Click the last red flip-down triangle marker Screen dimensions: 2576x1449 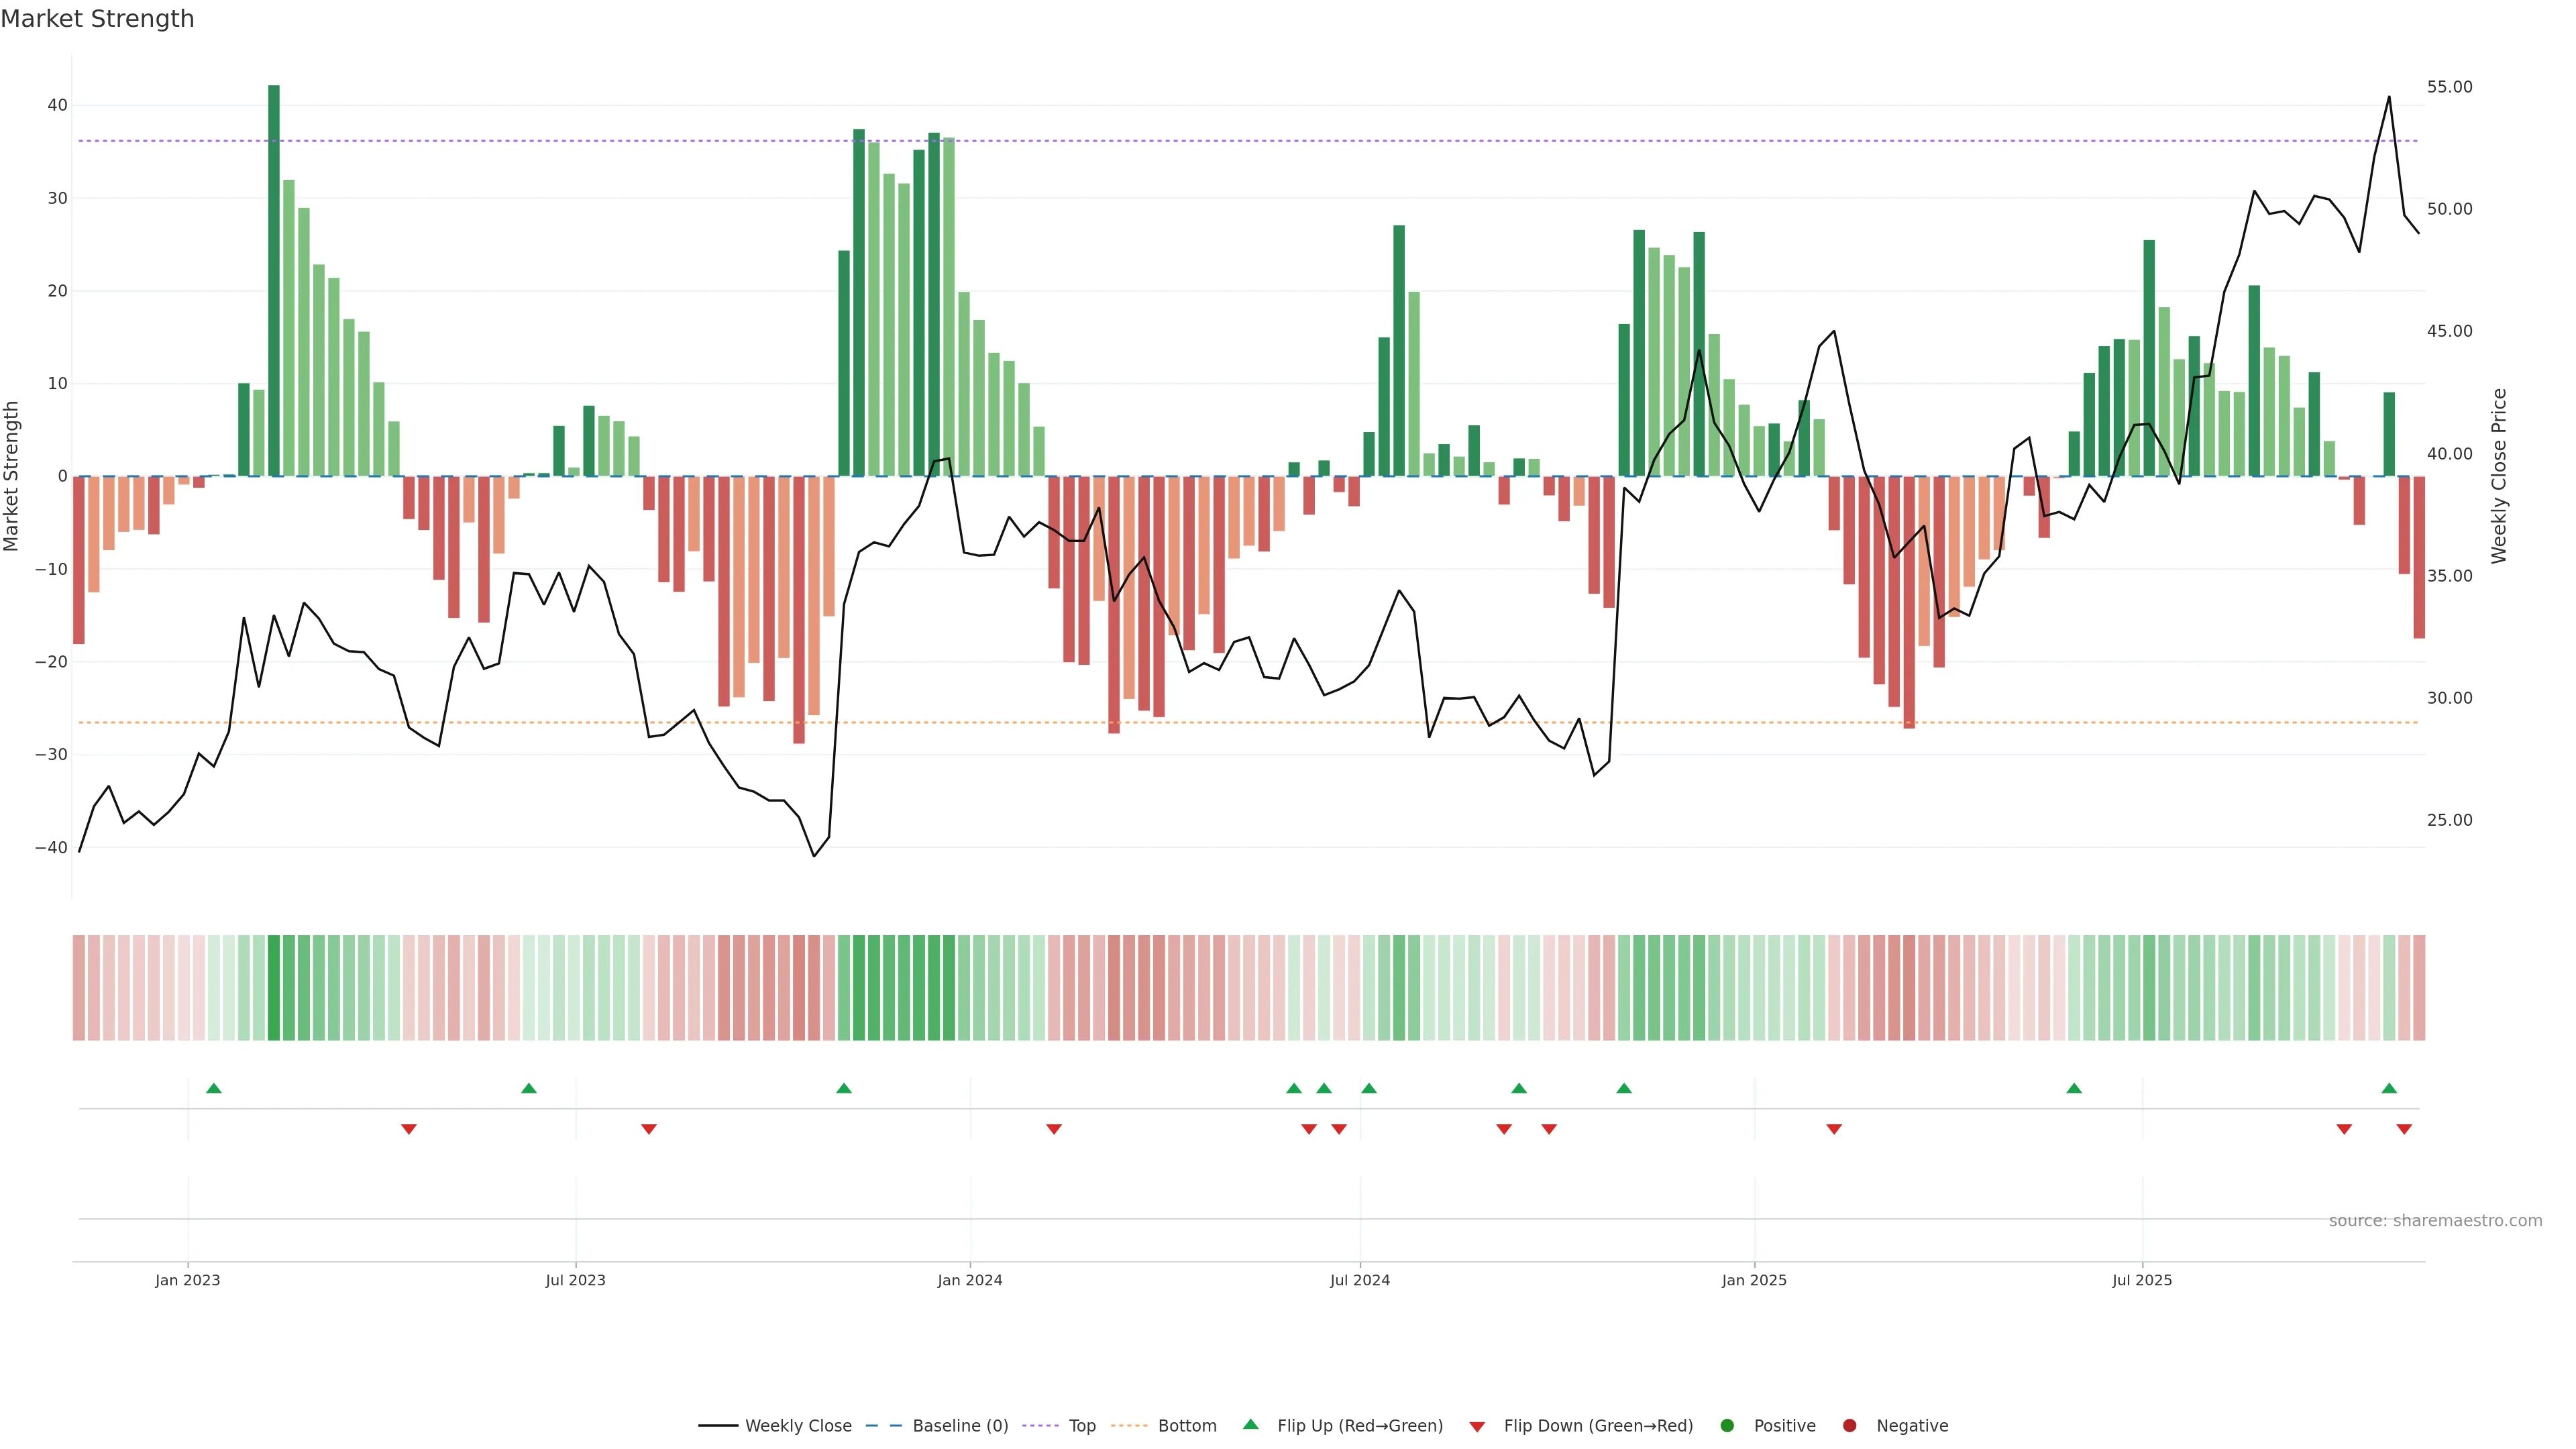tap(2404, 1129)
